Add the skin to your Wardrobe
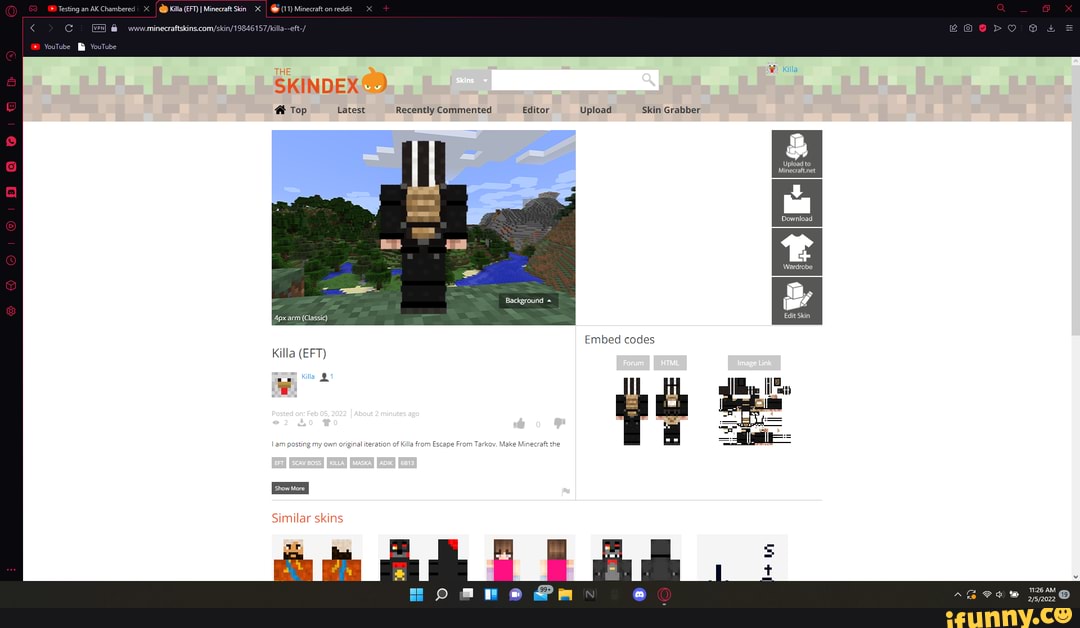This screenshot has width=1080, height=628. (797, 251)
